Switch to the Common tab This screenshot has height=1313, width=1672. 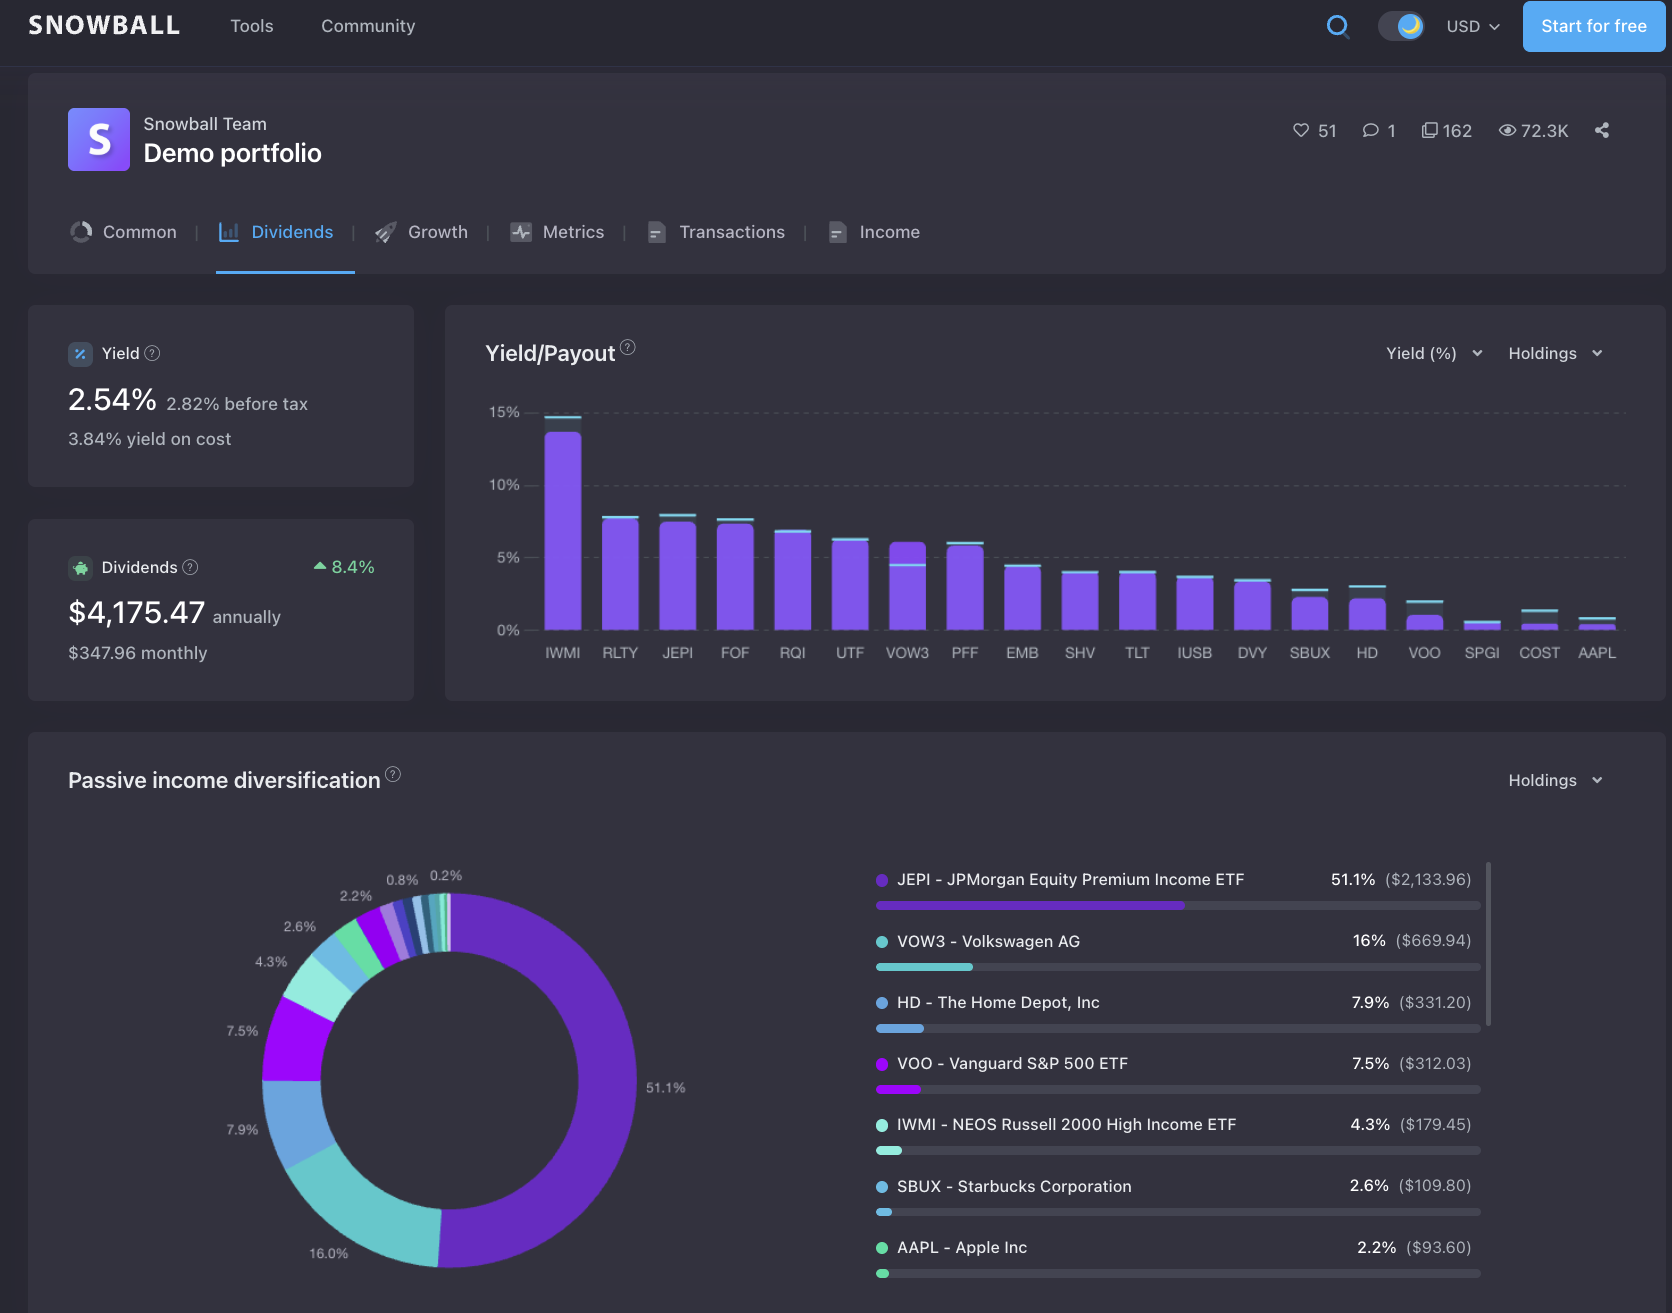pos(123,232)
